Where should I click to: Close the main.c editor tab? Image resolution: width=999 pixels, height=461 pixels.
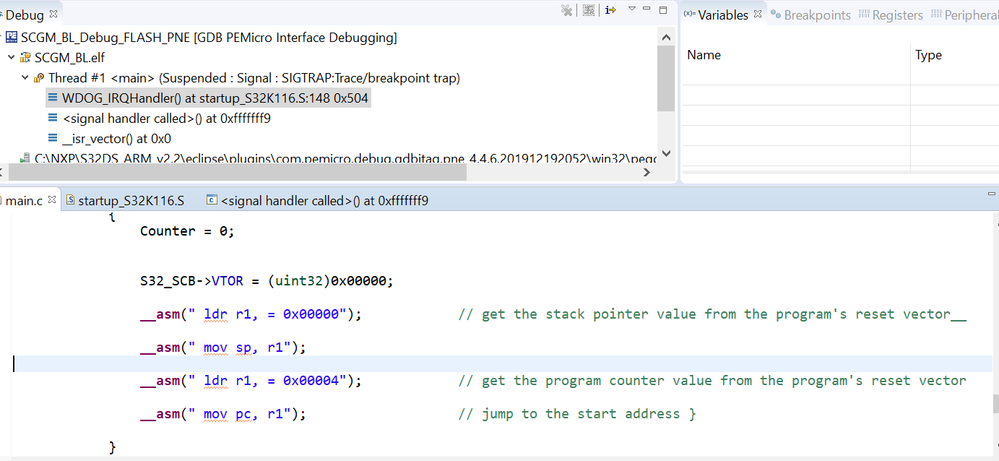[52, 201]
